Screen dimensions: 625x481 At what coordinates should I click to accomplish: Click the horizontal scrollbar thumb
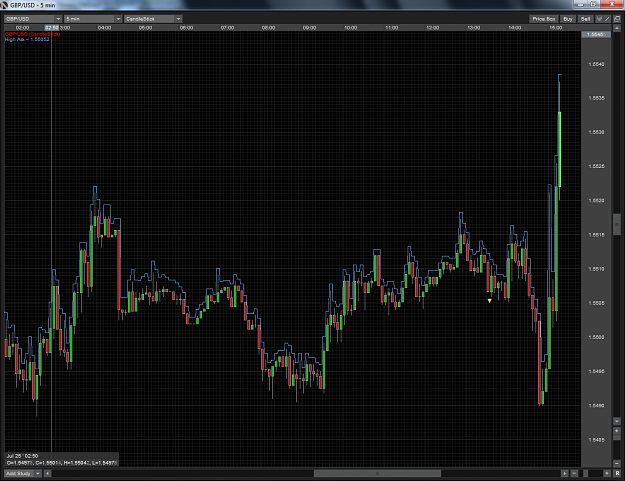[x=377, y=473]
